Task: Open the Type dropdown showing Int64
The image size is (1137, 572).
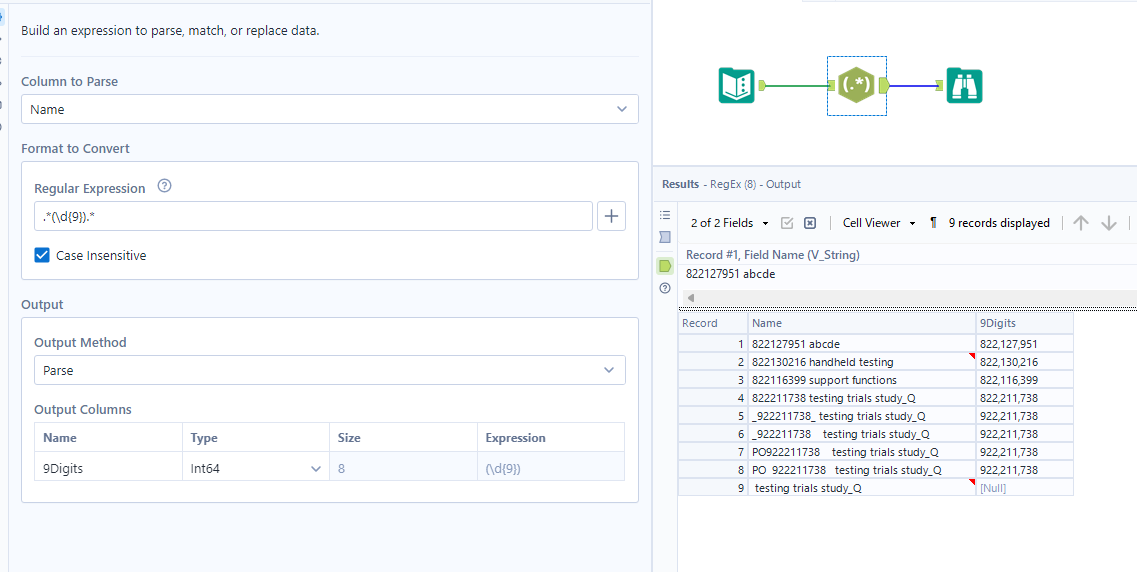Action: point(256,468)
